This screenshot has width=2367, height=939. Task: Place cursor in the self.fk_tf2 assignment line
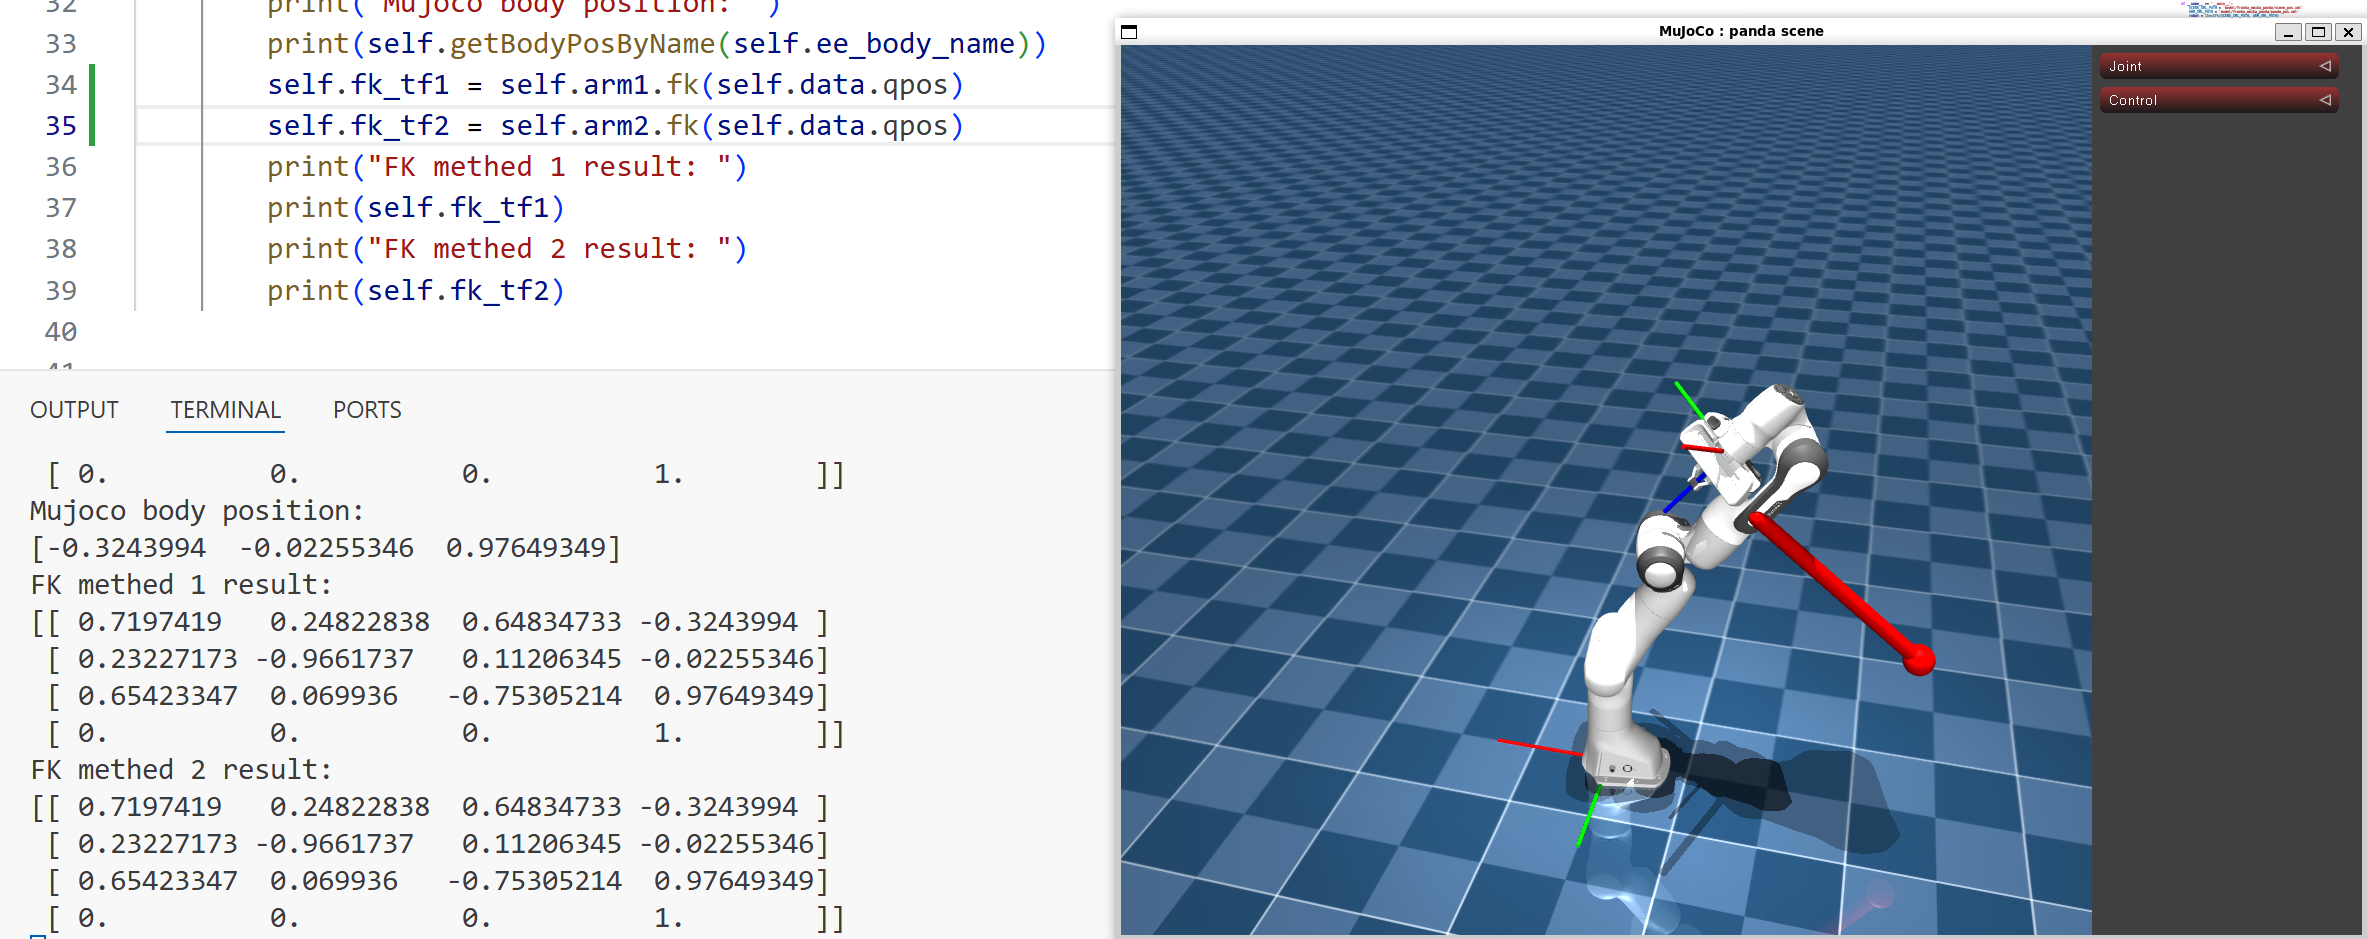615,126
